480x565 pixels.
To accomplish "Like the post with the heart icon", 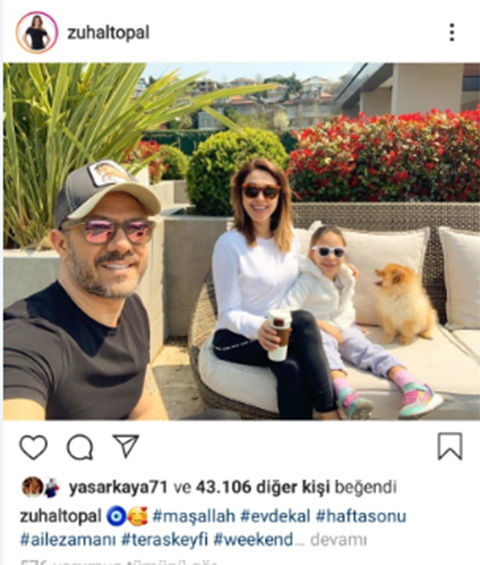I will point(33,447).
